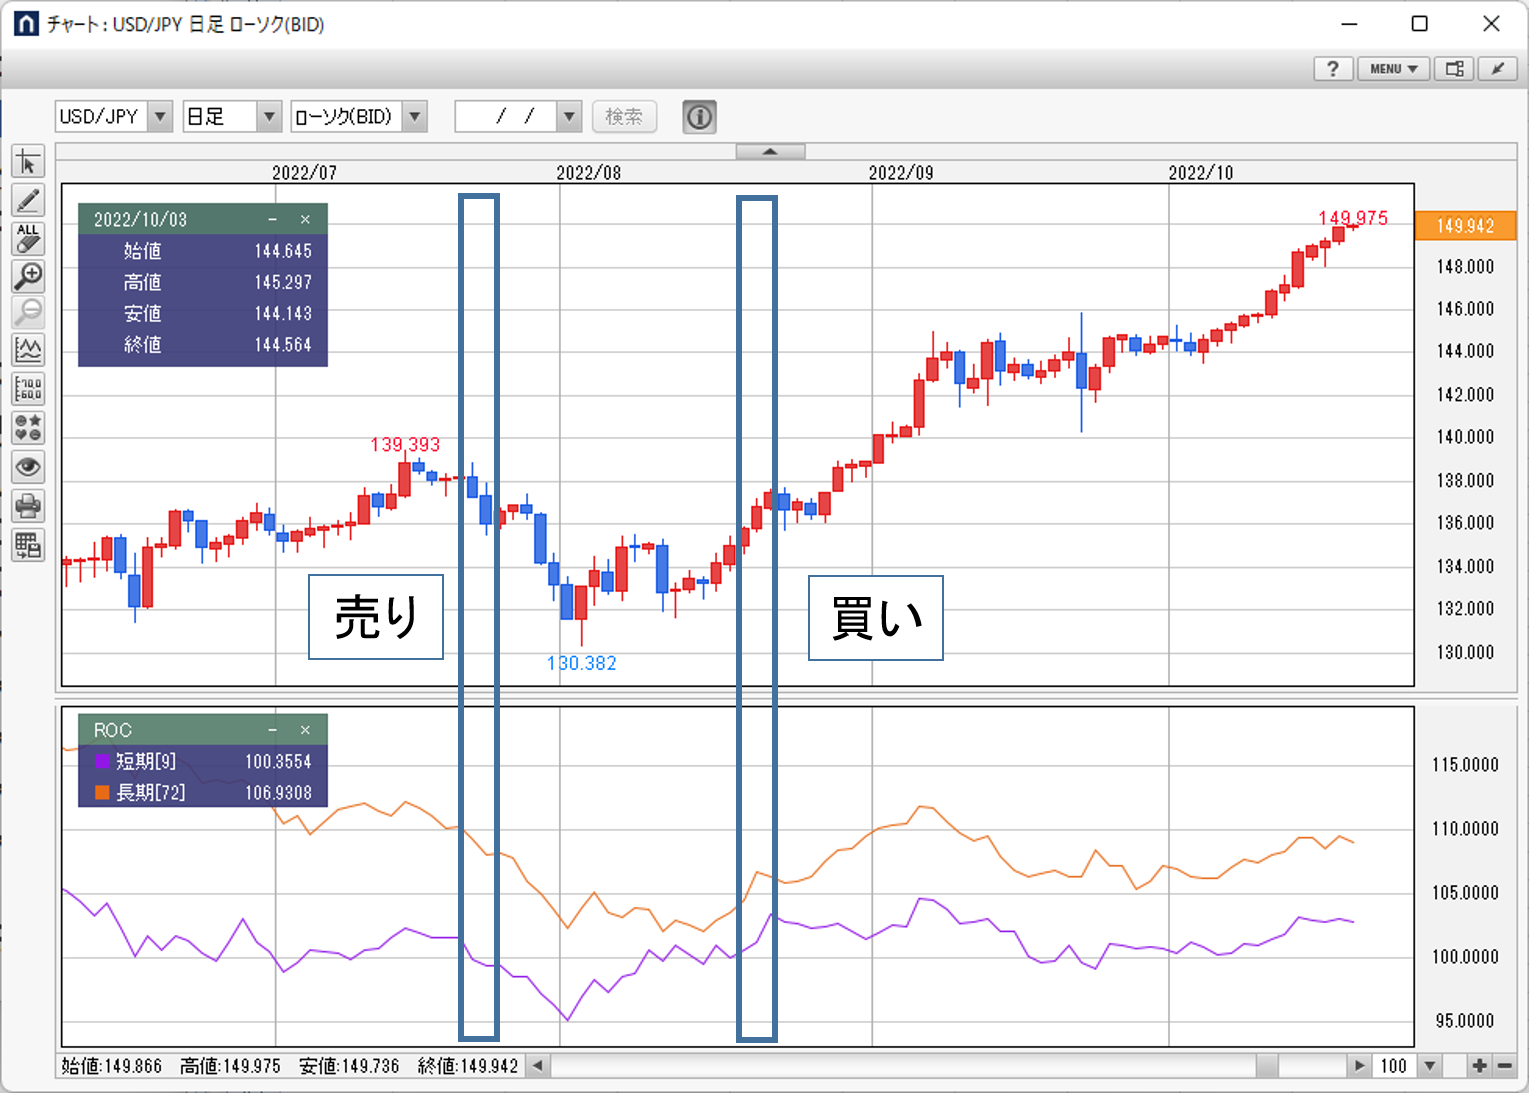
Task: Select the crosshair cursor tool
Action: coord(28,162)
